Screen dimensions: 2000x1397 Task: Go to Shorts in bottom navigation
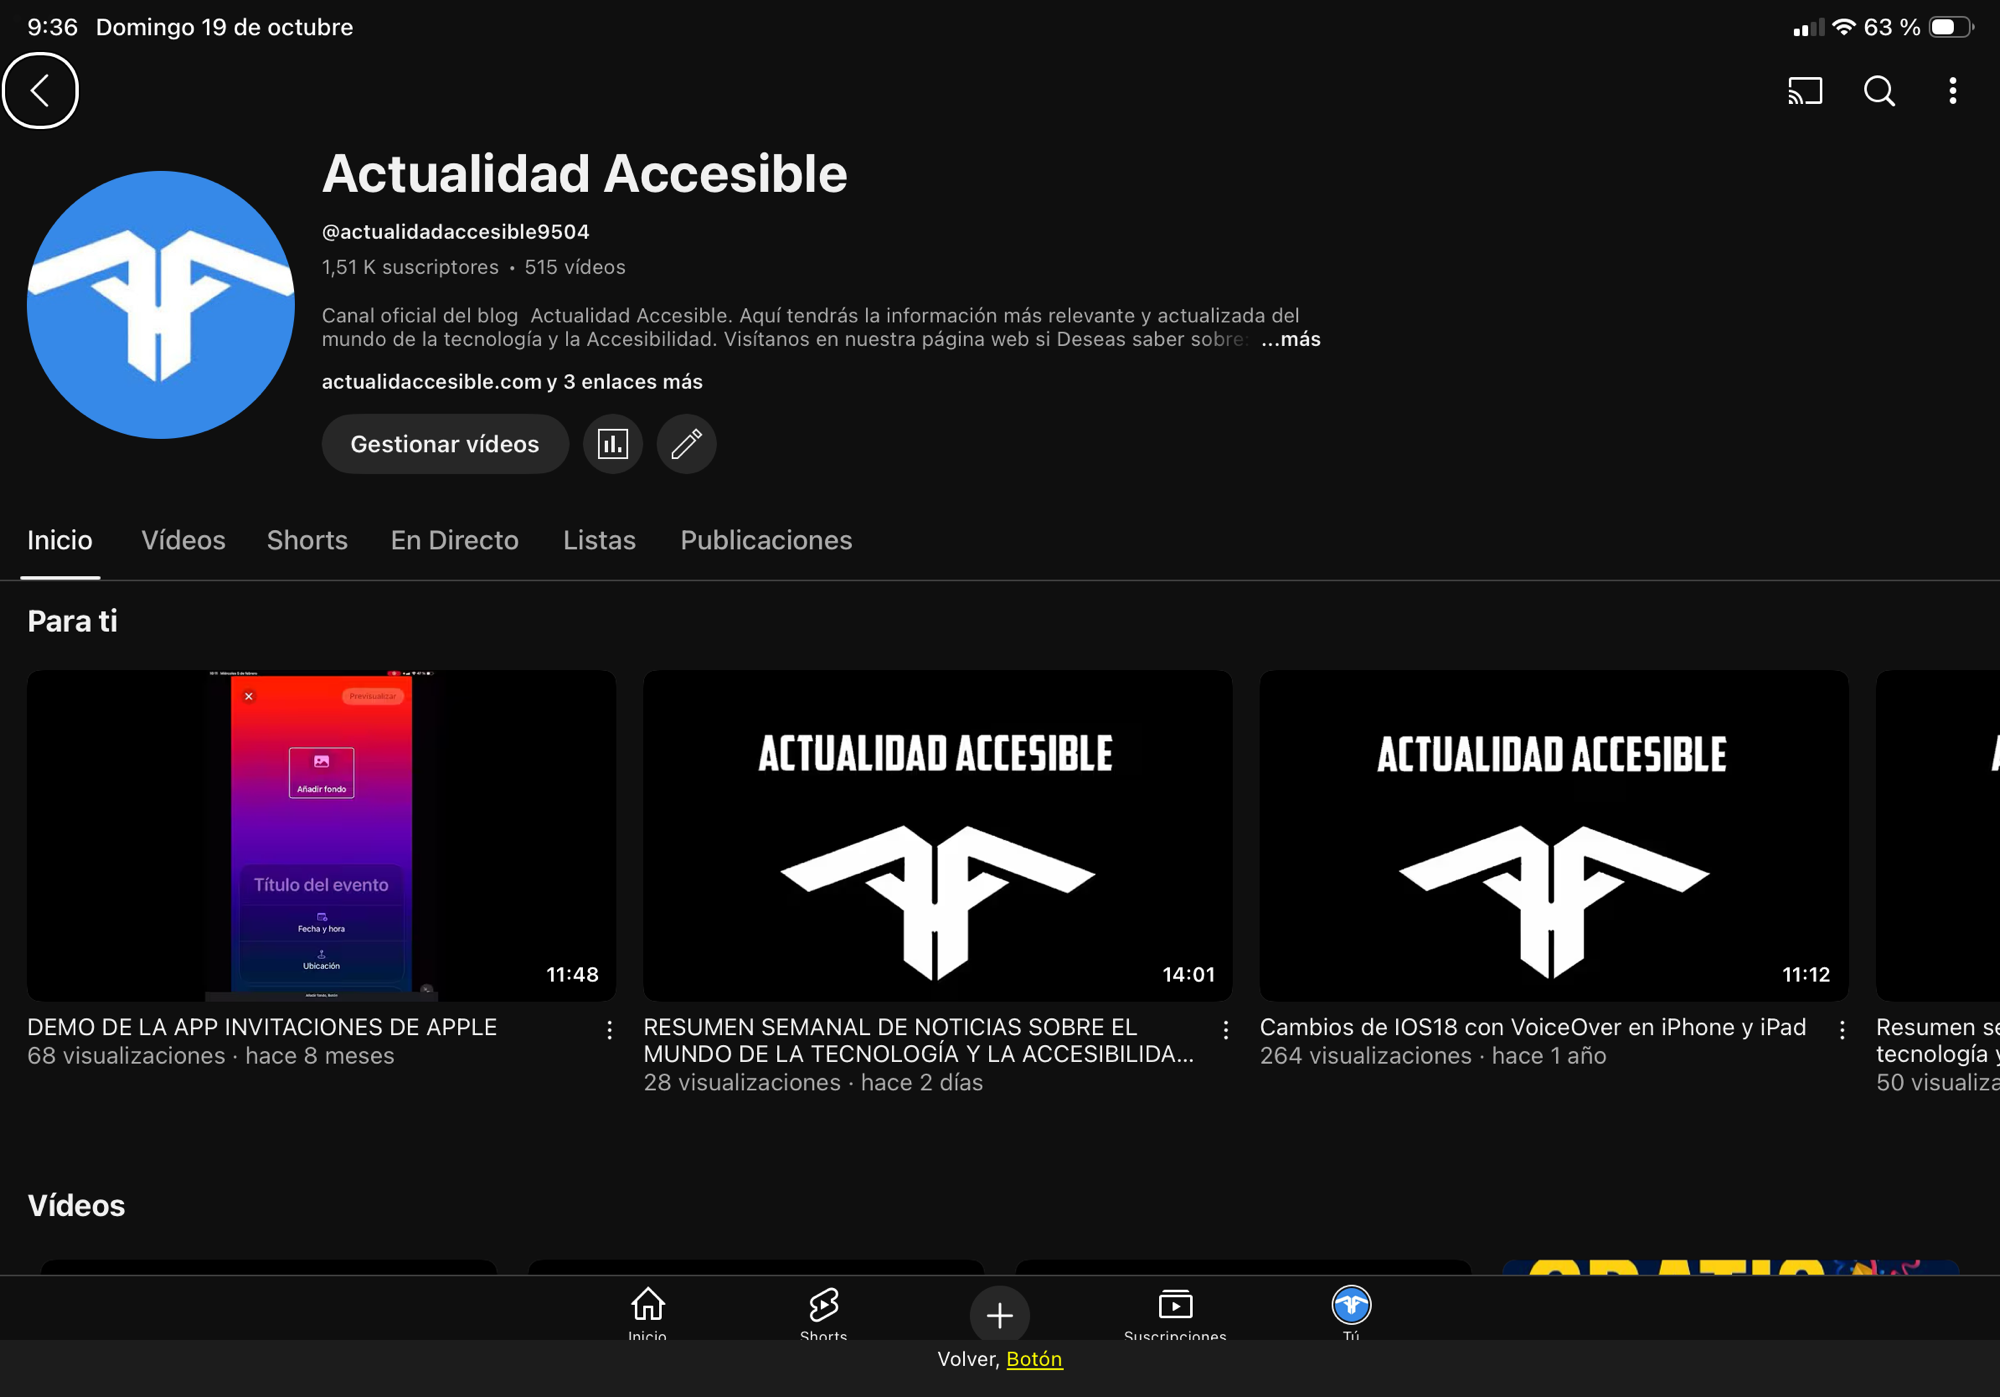tap(823, 1311)
